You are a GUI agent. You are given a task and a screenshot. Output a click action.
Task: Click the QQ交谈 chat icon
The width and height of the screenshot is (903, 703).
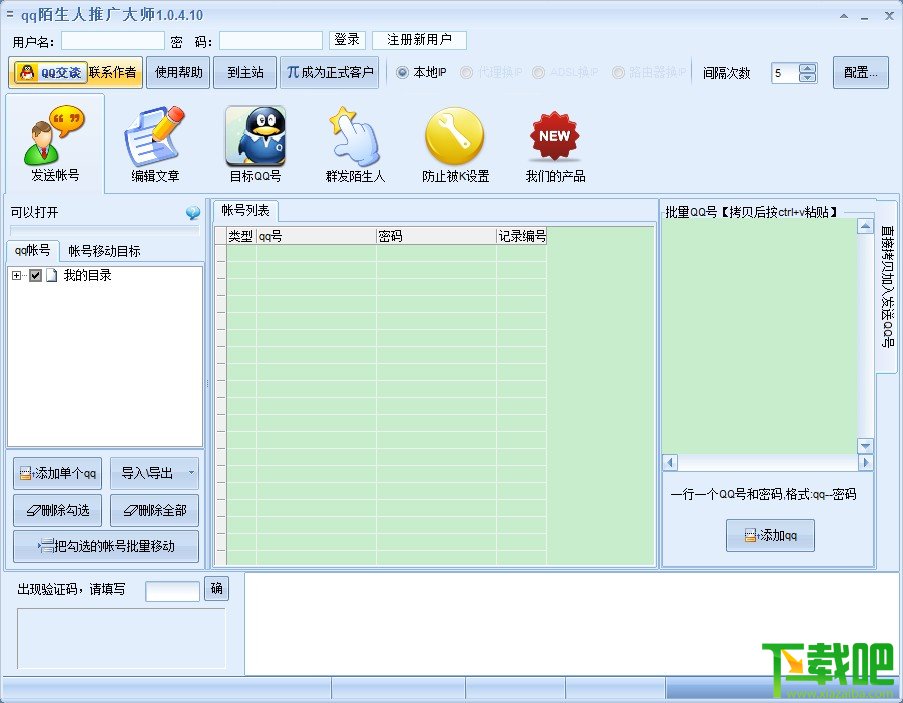point(51,73)
